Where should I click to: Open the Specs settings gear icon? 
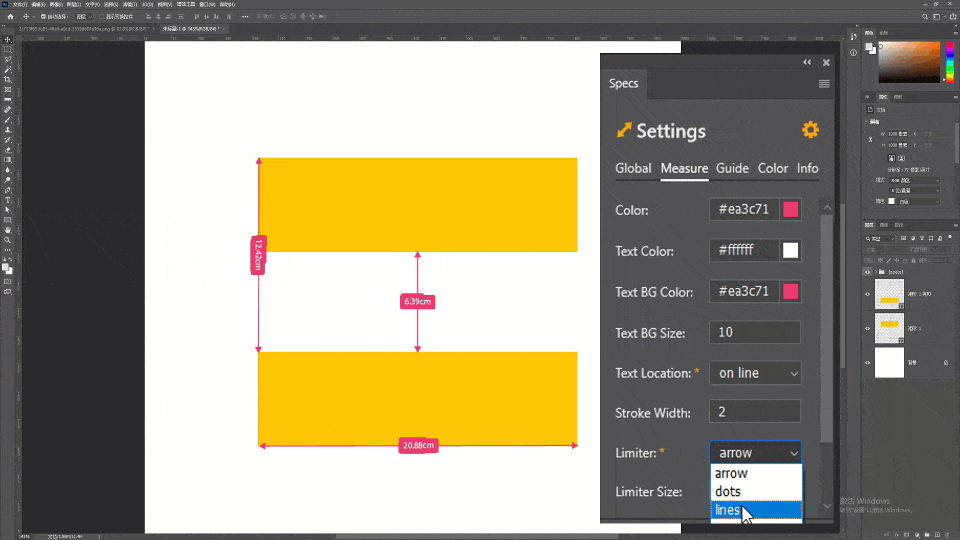pyautogui.click(x=810, y=130)
